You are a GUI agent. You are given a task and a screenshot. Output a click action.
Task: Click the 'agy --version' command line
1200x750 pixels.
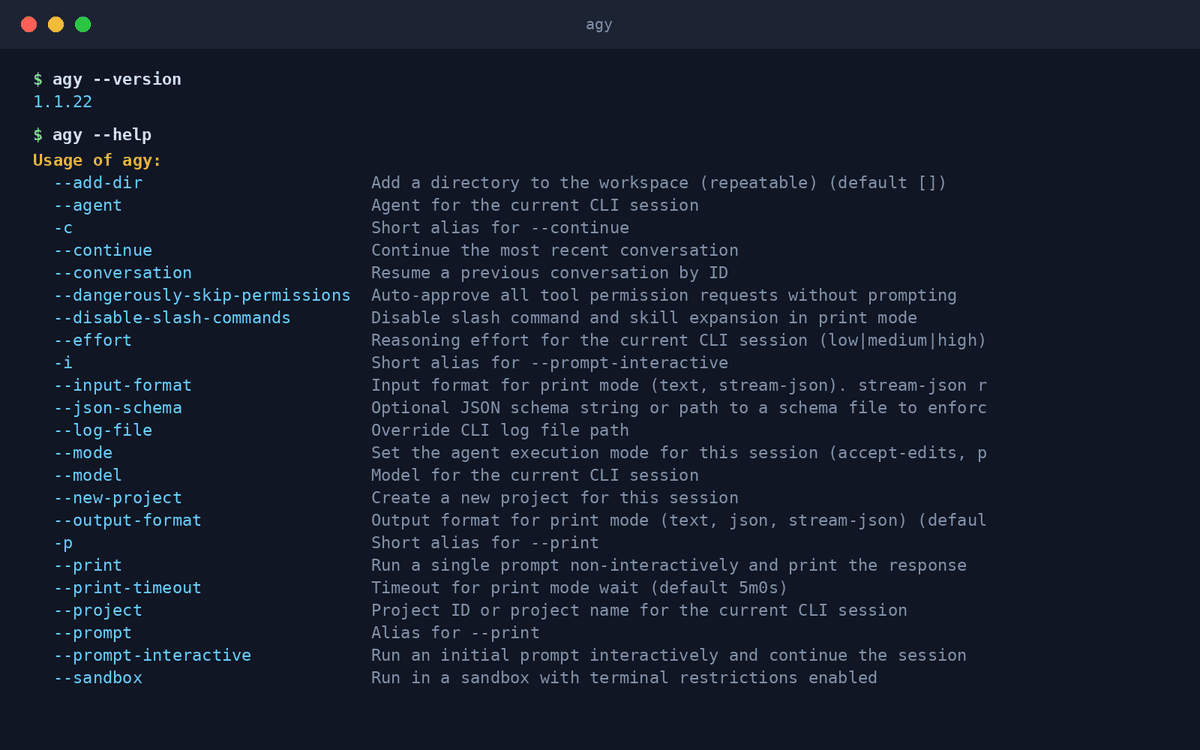pos(107,79)
